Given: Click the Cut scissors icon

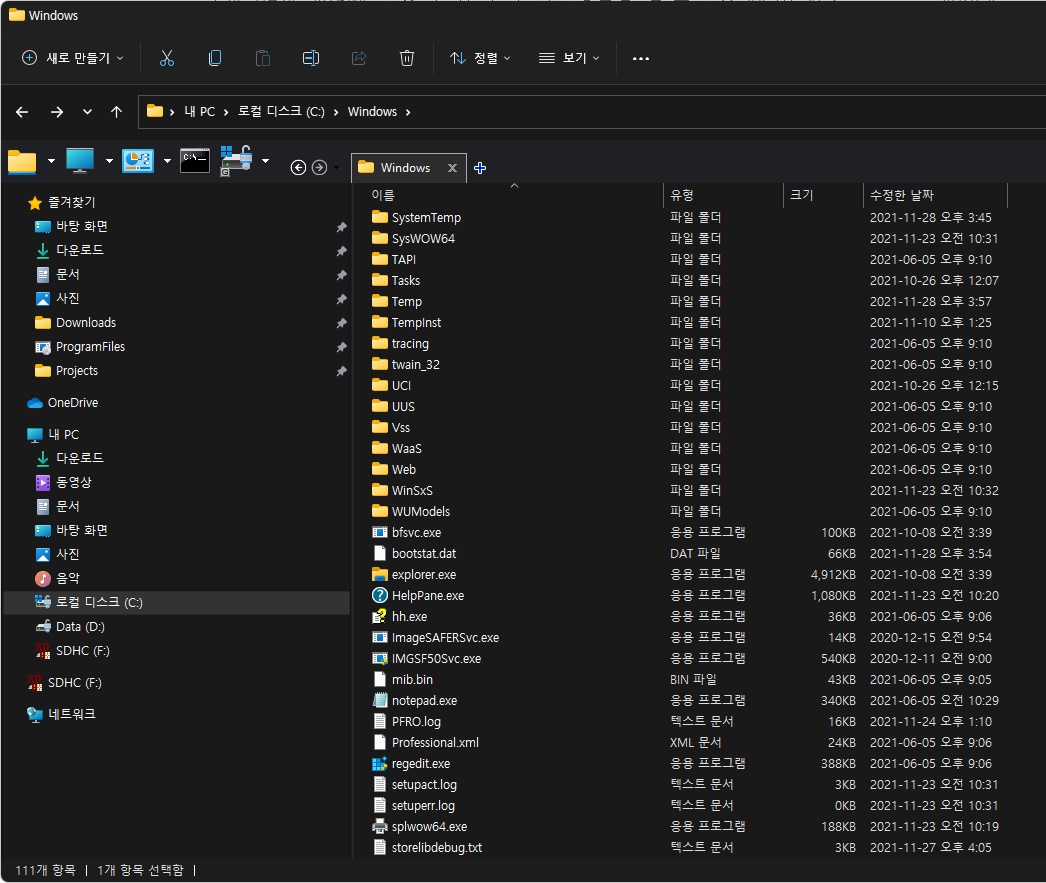Looking at the screenshot, I should [x=167, y=58].
